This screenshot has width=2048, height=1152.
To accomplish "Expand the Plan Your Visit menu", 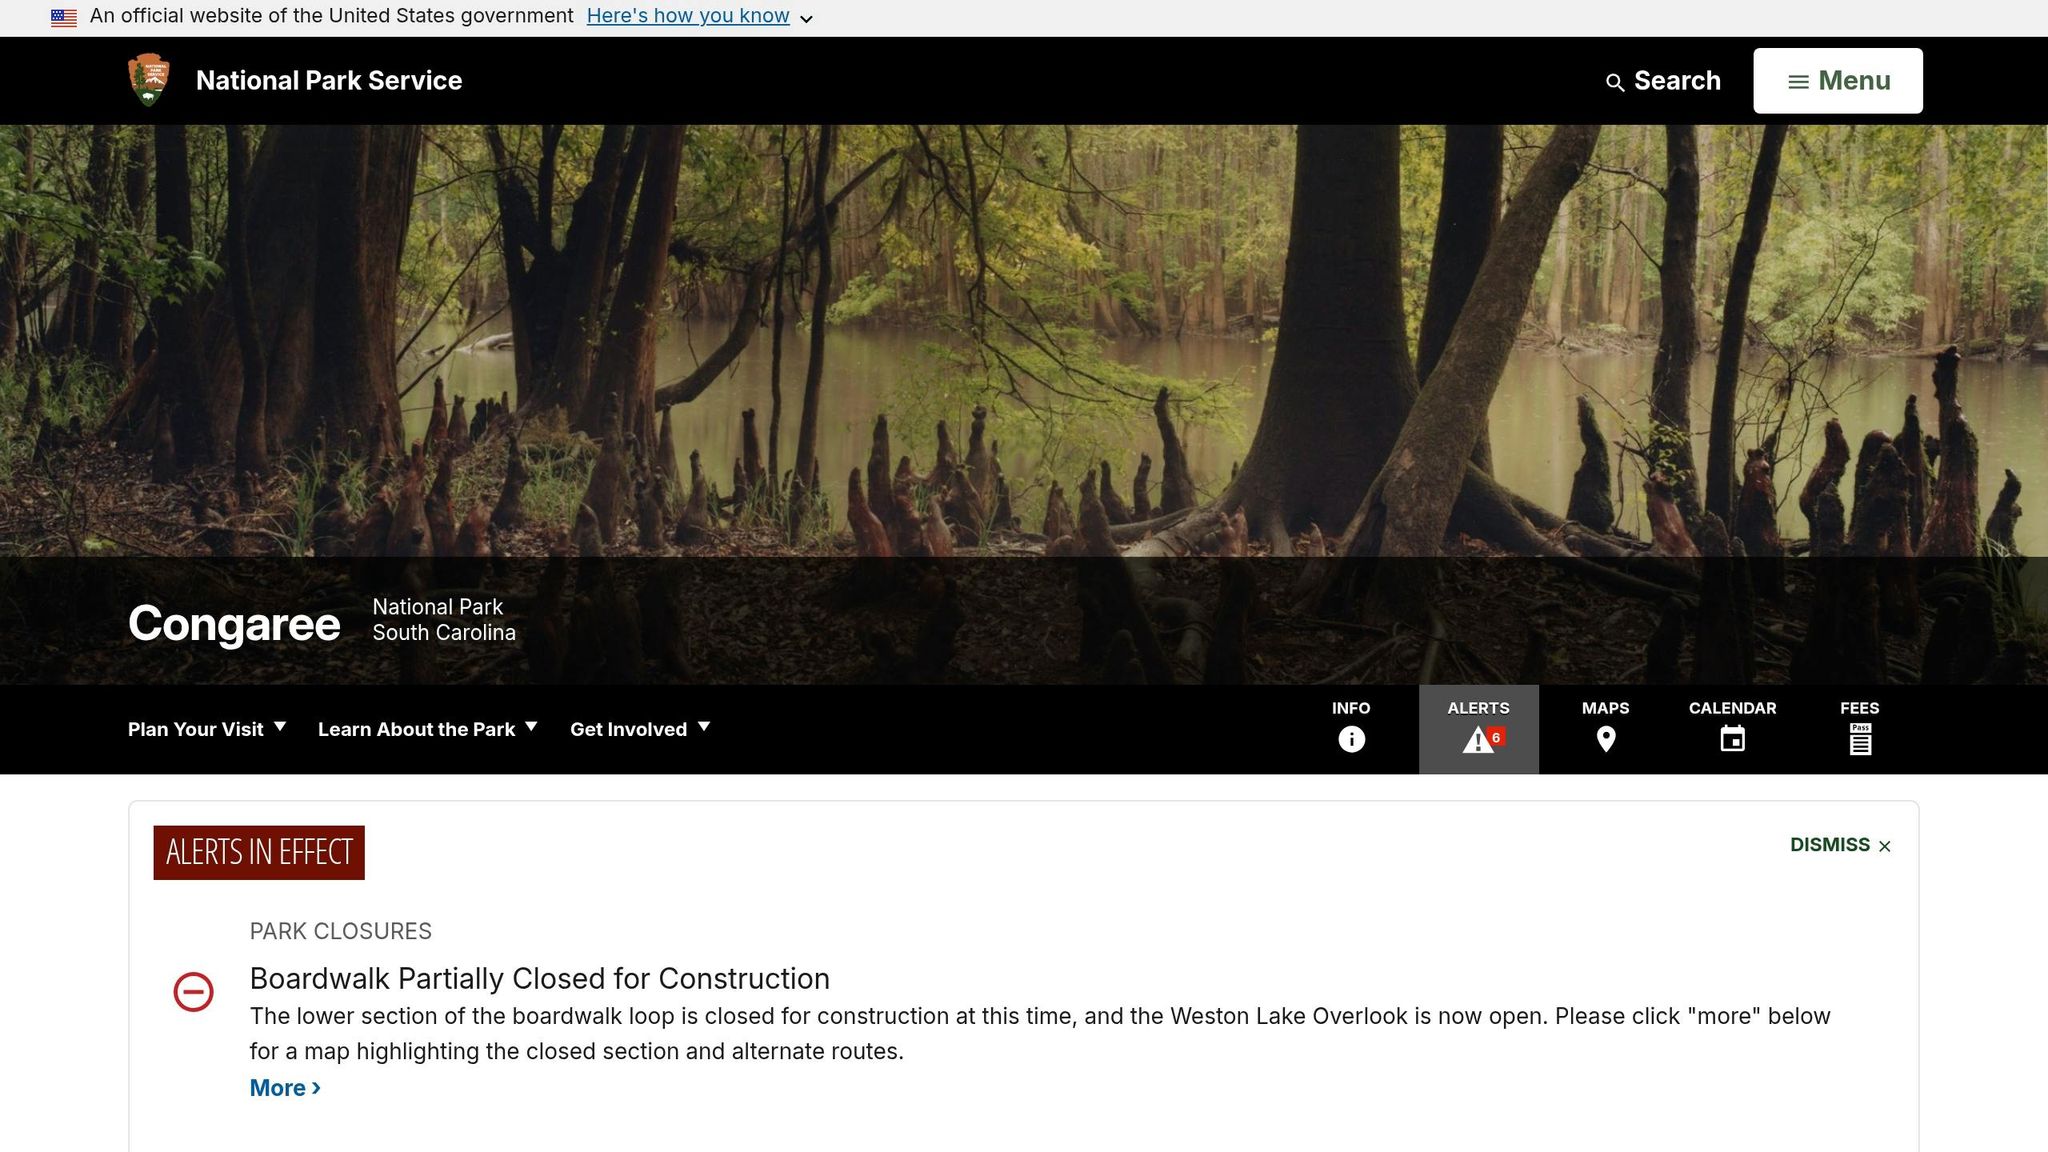I will [207, 729].
